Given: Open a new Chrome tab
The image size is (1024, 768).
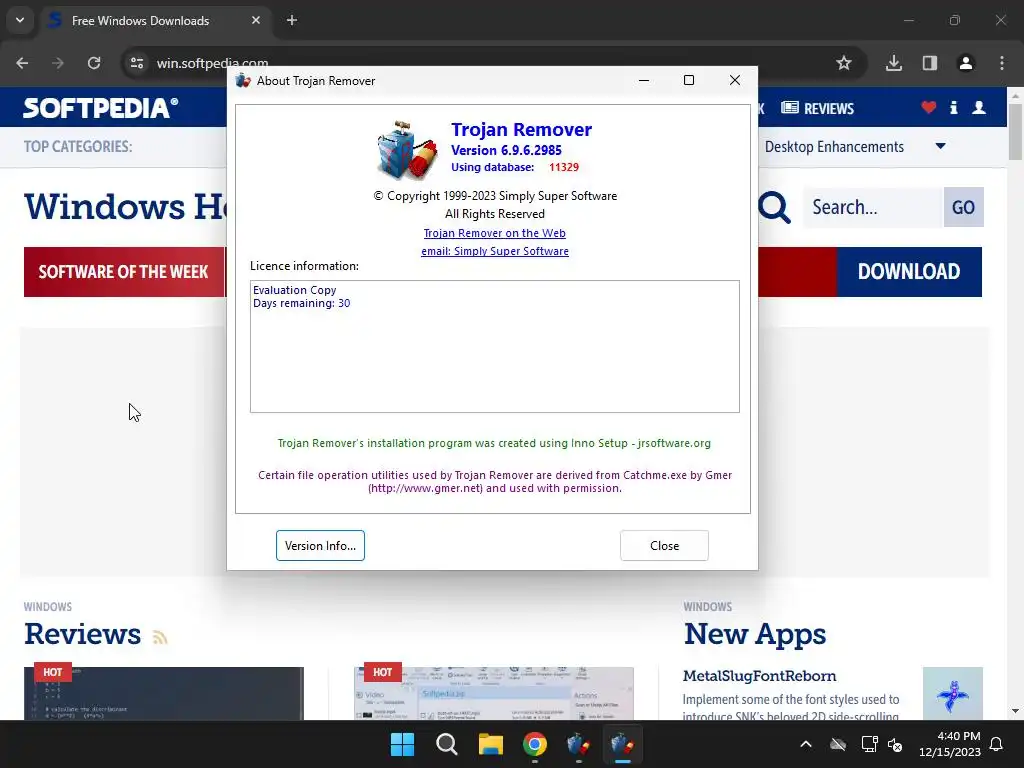Looking at the screenshot, I should coord(292,20).
